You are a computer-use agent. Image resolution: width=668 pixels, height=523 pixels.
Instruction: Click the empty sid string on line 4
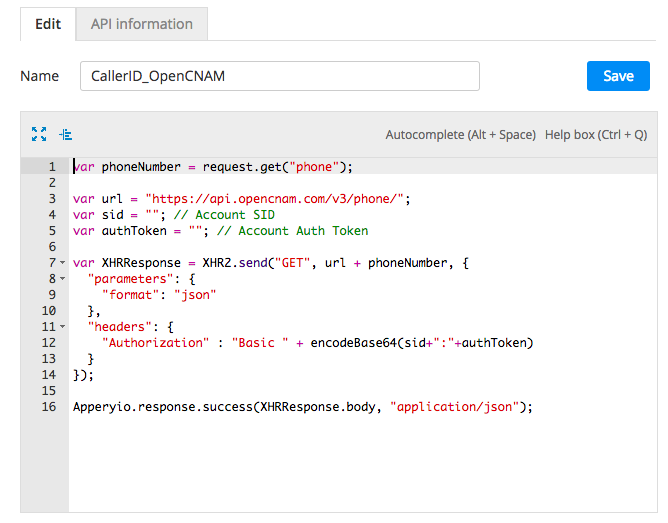tap(152, 215)
